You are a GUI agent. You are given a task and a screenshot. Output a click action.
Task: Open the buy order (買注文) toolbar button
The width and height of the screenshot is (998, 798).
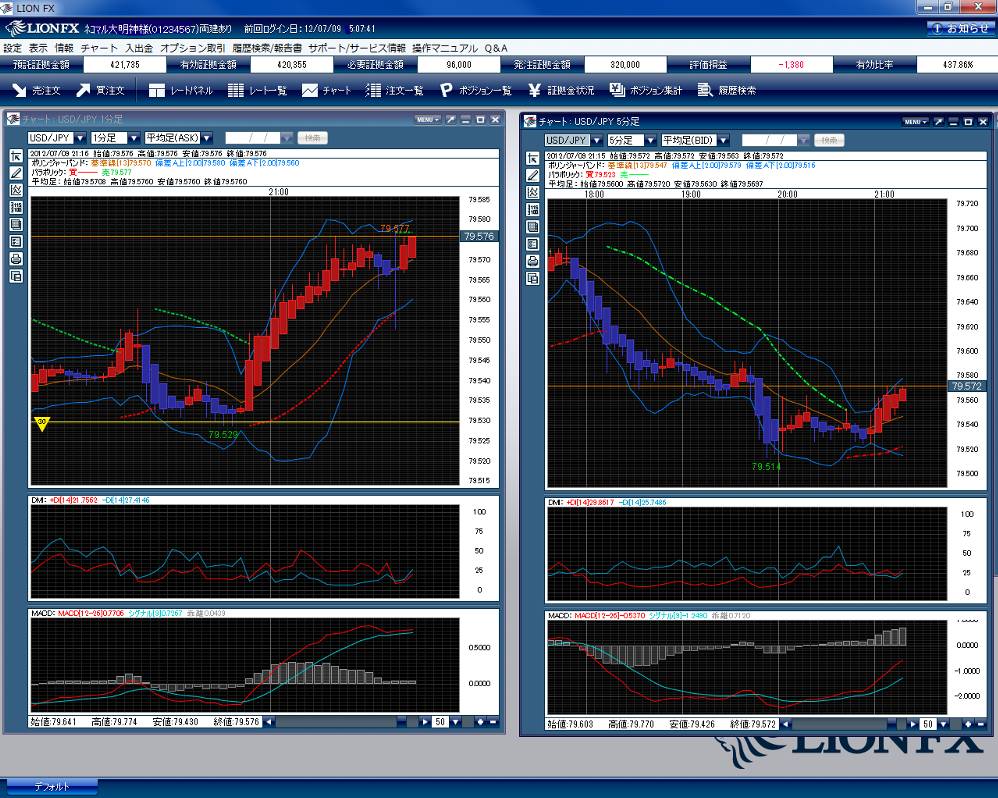(x=100, y=90)
